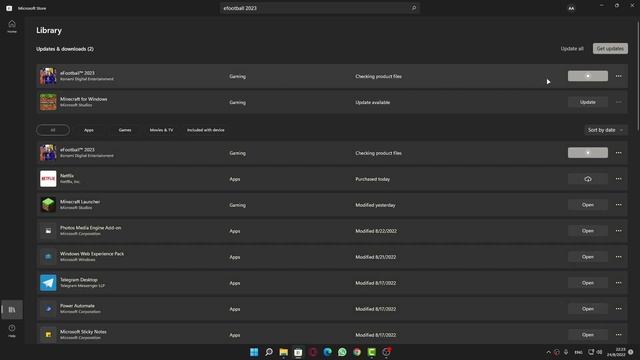Open Microsoft Edge from taskbar
Viewport: 640px width, 360px height.
327,352
